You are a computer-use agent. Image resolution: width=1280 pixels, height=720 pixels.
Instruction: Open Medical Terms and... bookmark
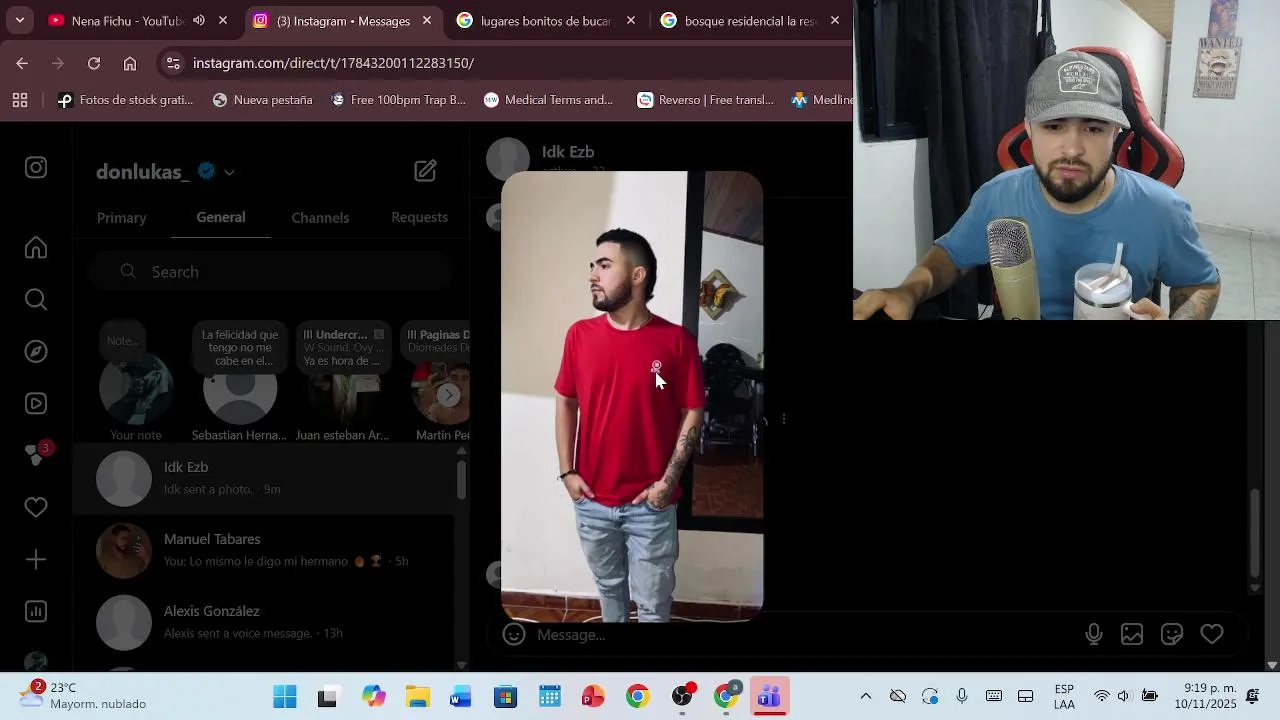tap(548, 100)
